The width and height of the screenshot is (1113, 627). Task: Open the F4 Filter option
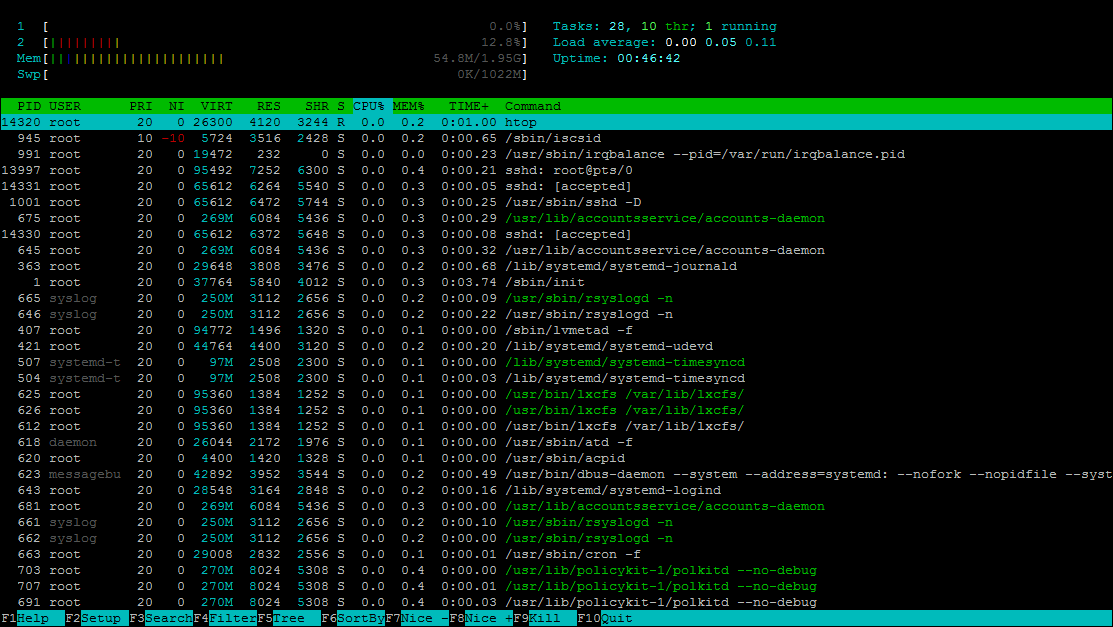[x=225, y=618]
